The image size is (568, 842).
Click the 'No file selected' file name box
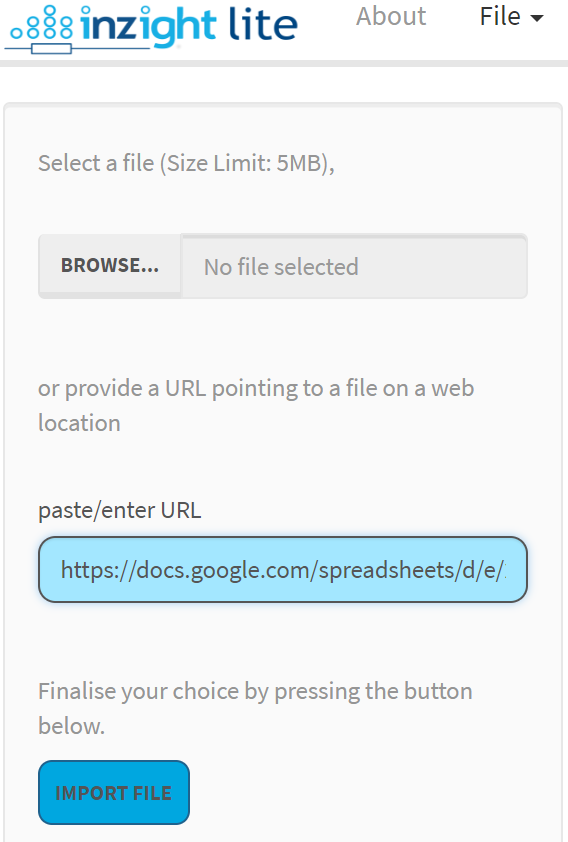[x=354, y=266]
